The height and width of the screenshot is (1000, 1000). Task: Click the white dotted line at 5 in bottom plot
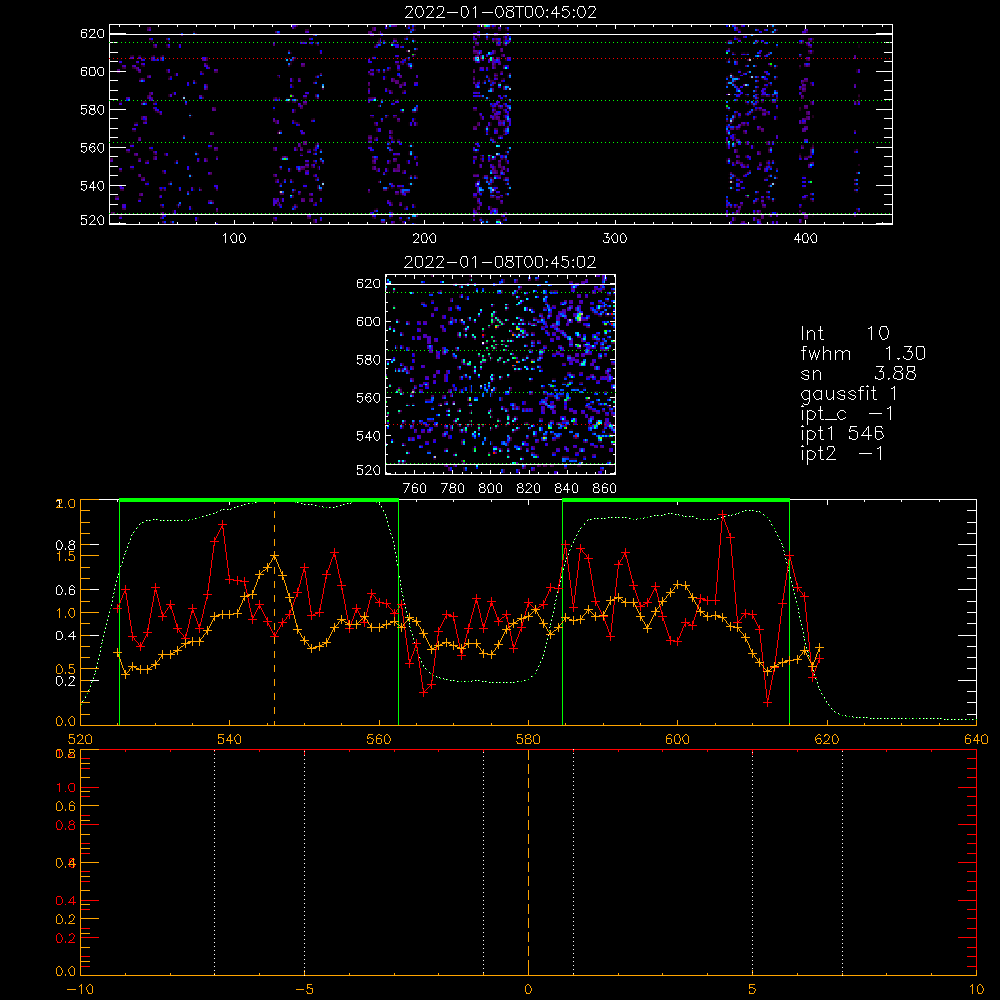click(x=753, y=861)
